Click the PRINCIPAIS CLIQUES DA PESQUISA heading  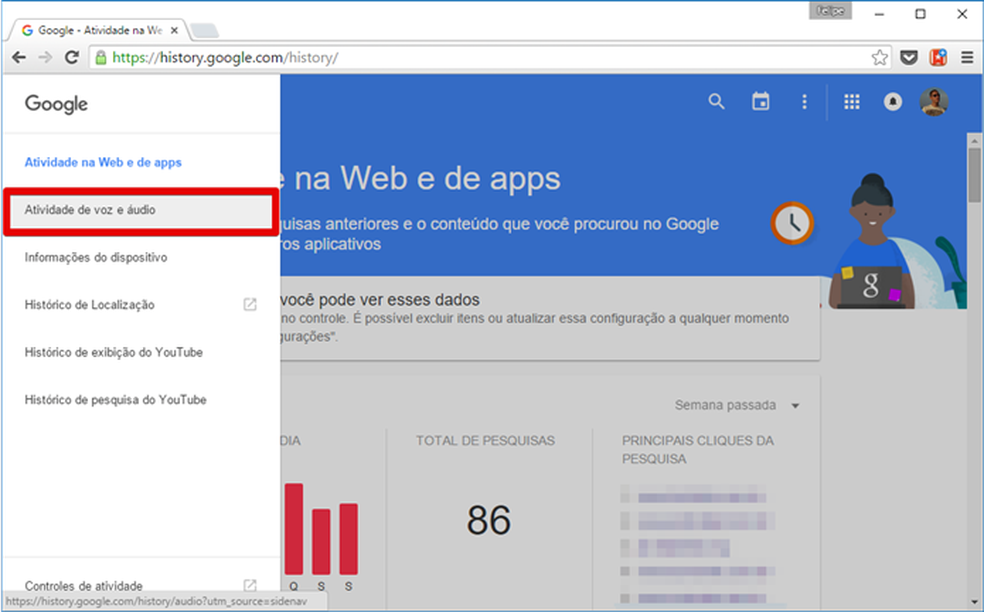click(698, 449)
